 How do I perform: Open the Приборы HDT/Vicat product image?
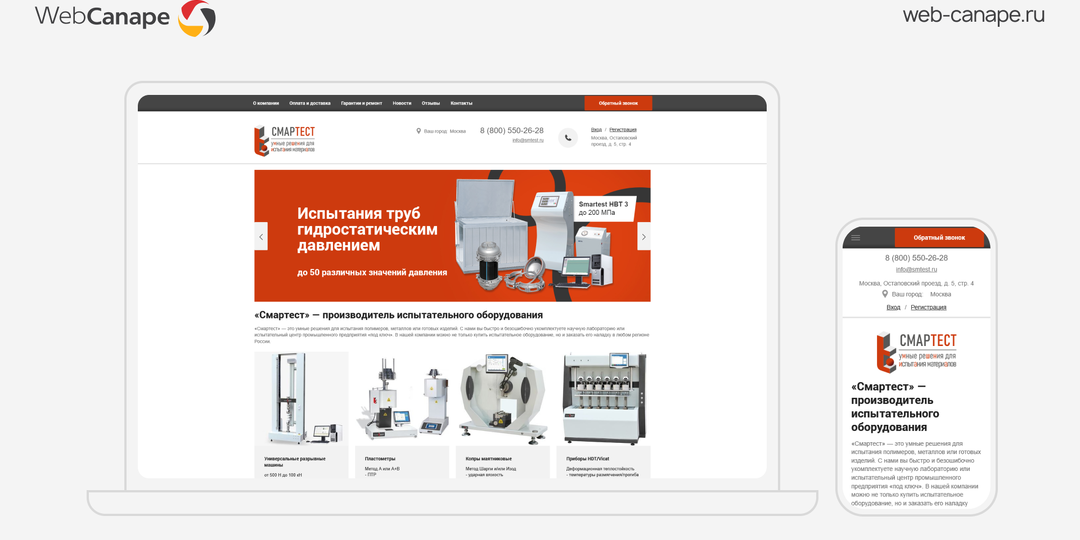tap(604, 398)
